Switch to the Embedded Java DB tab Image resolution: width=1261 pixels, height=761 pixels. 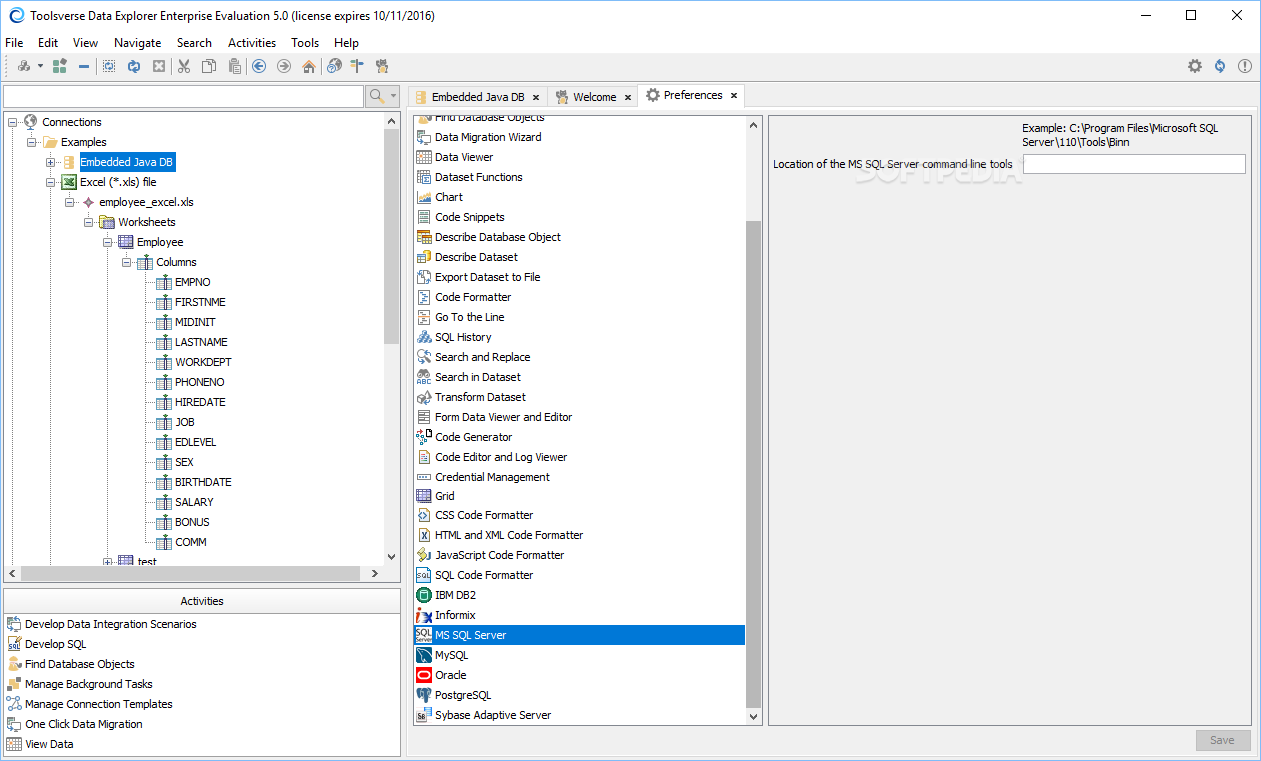click(x=477, y=97)
